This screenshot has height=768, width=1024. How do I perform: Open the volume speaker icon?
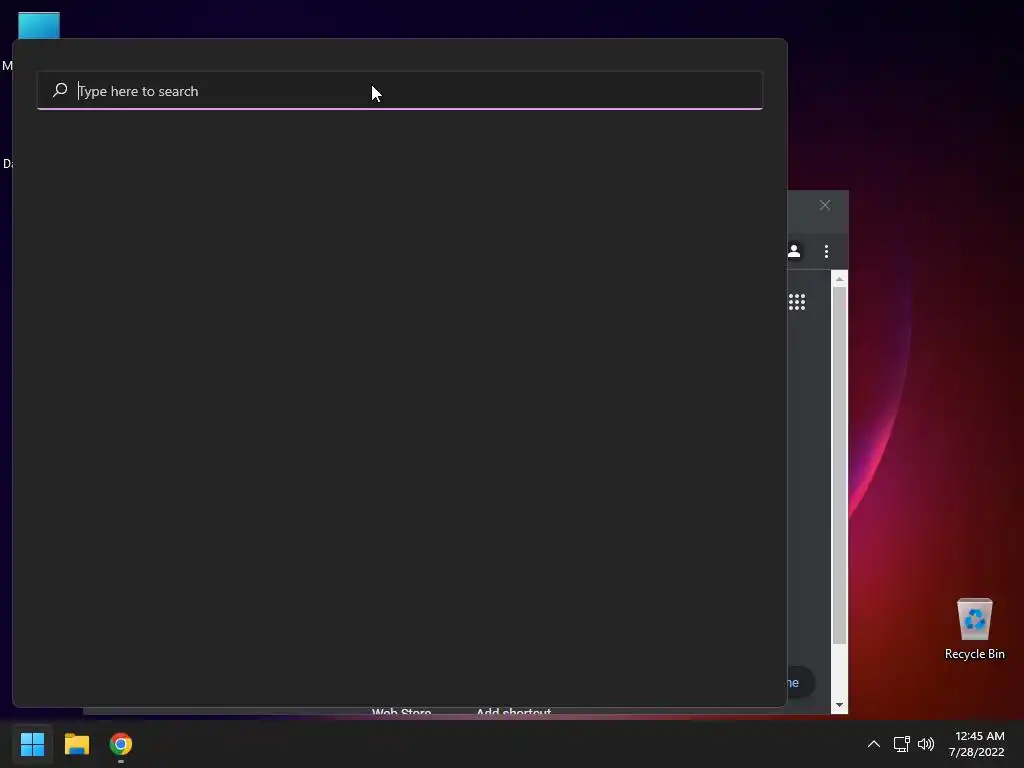[926, 744]
